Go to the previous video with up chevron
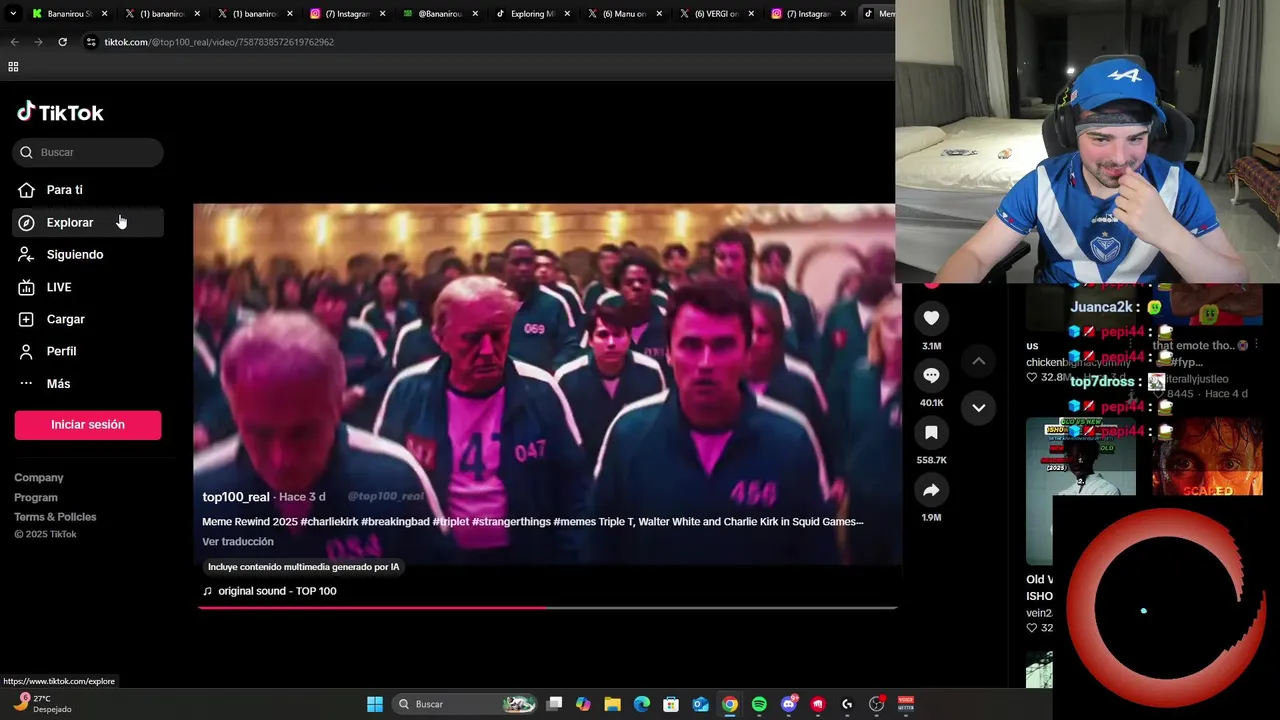Viewport: 1280px width, 720px height. (979, 361)
